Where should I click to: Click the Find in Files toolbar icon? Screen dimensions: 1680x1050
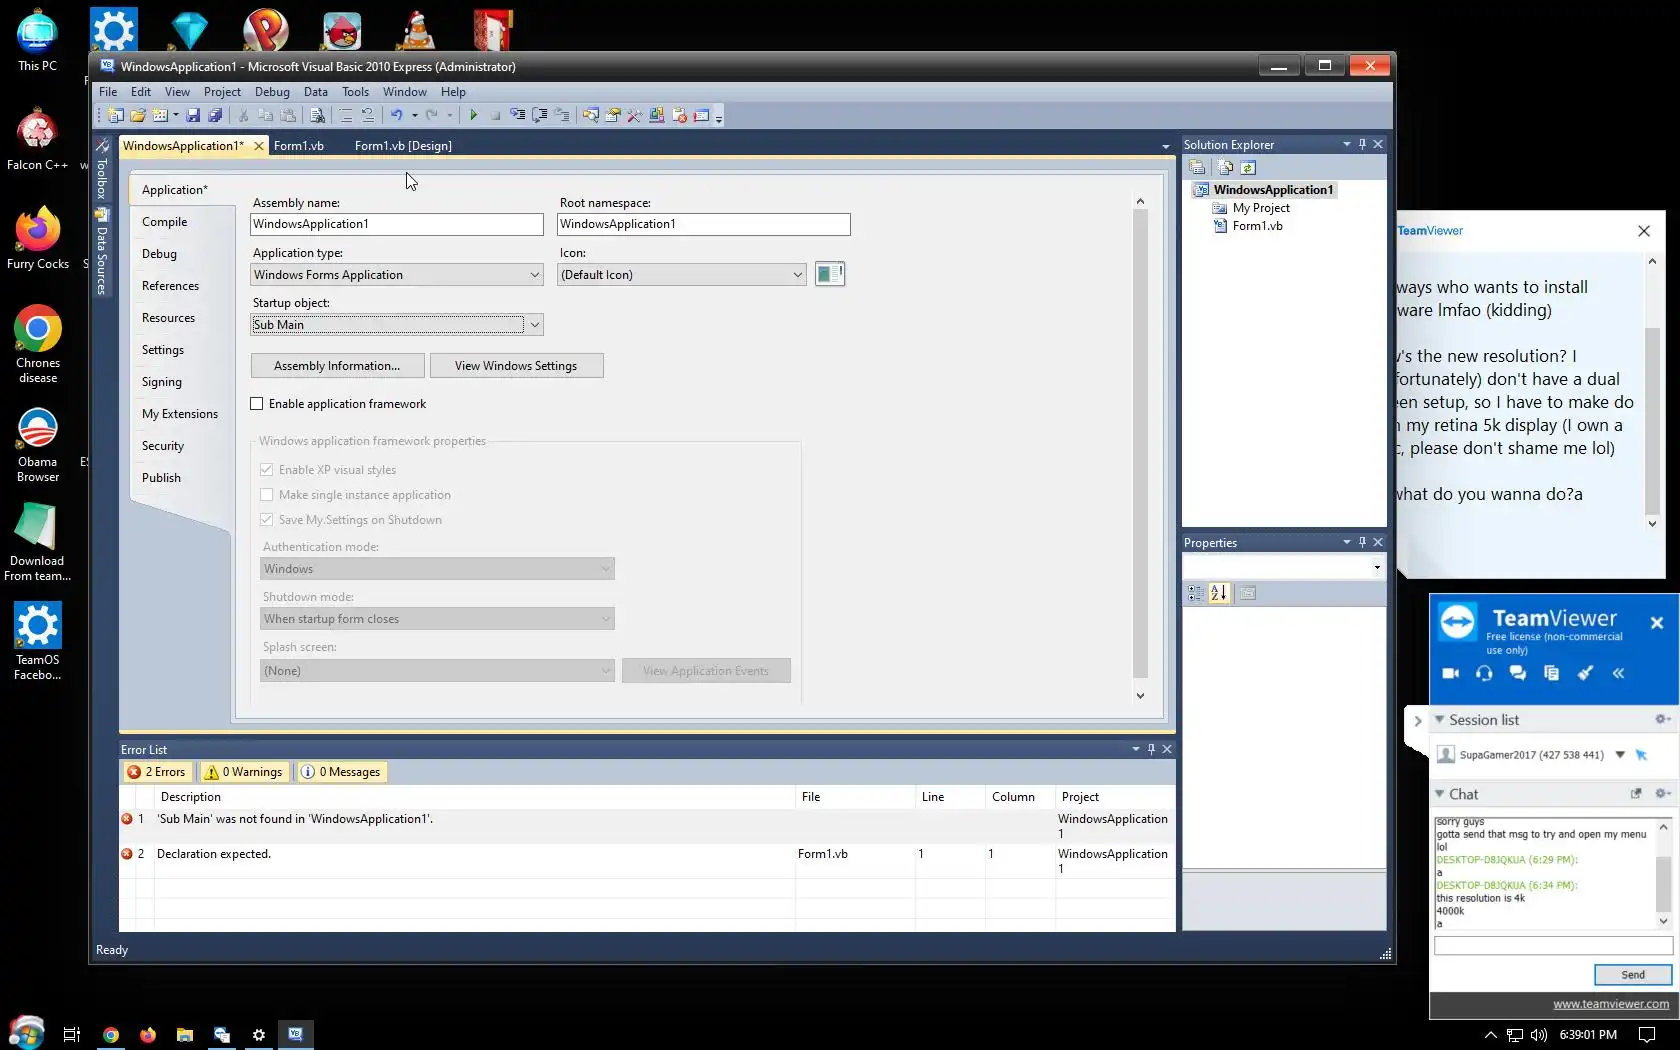coord(317,115)
